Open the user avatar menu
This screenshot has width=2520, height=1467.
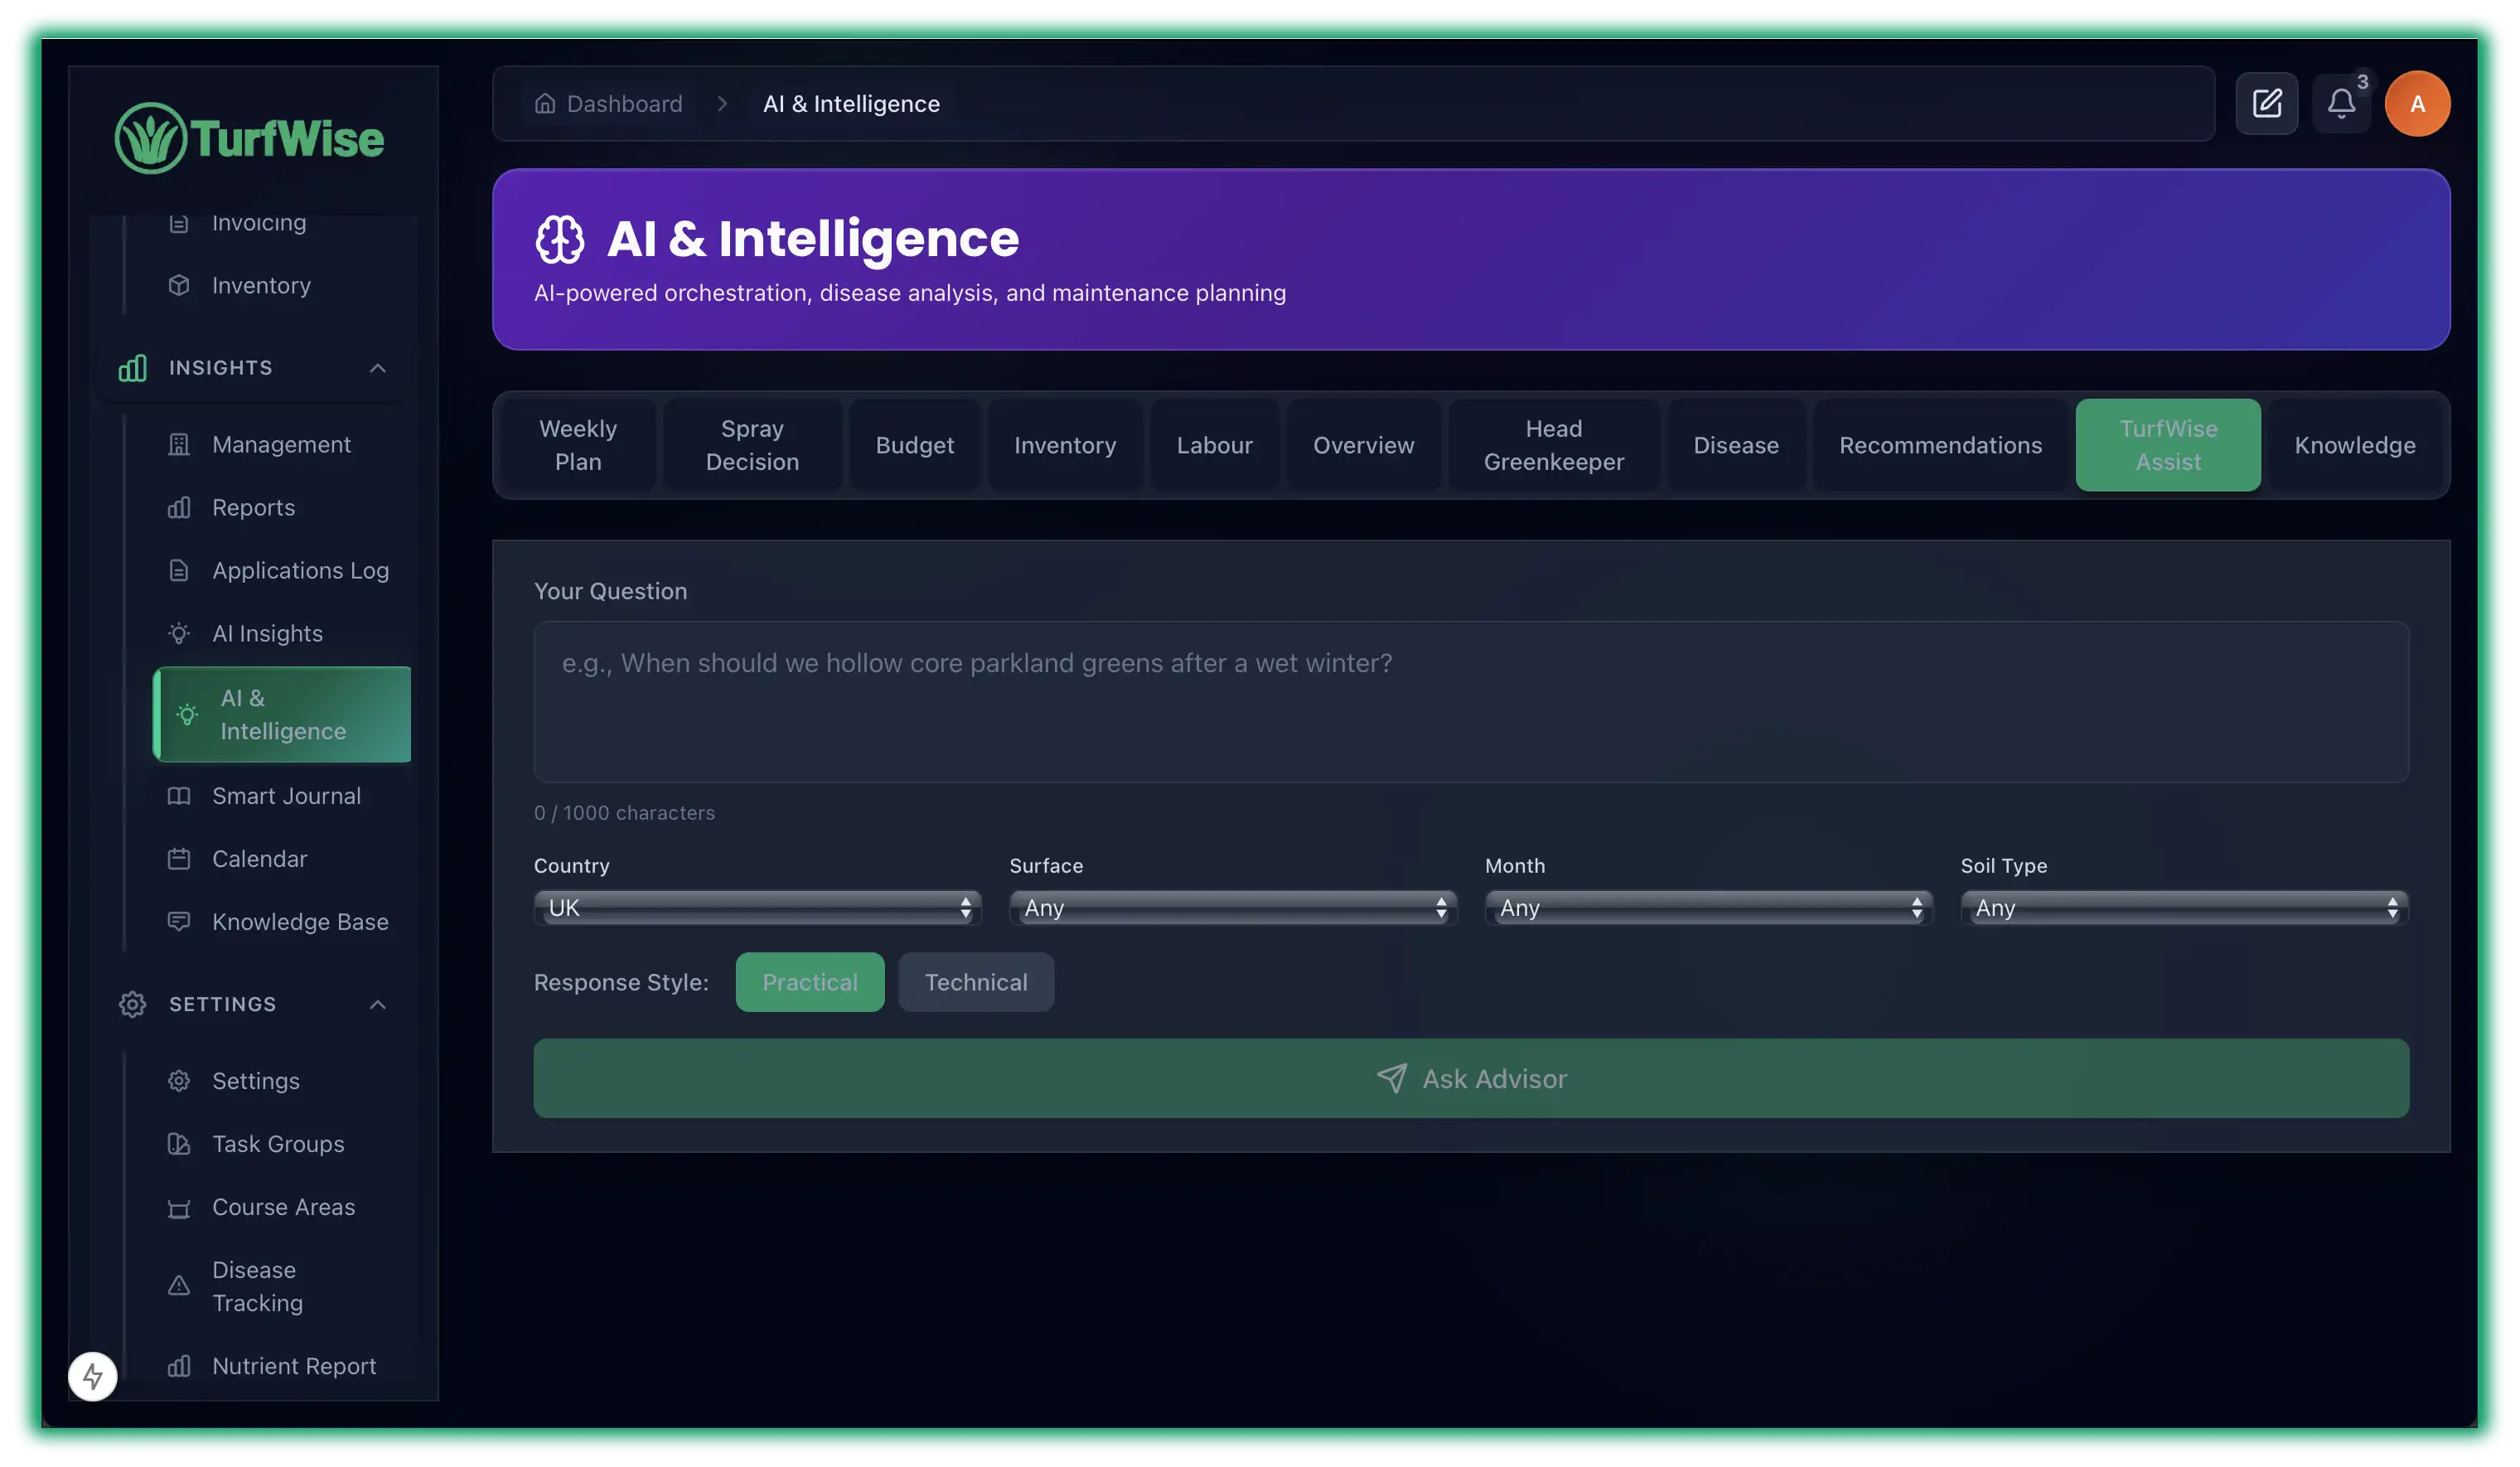2418,103
